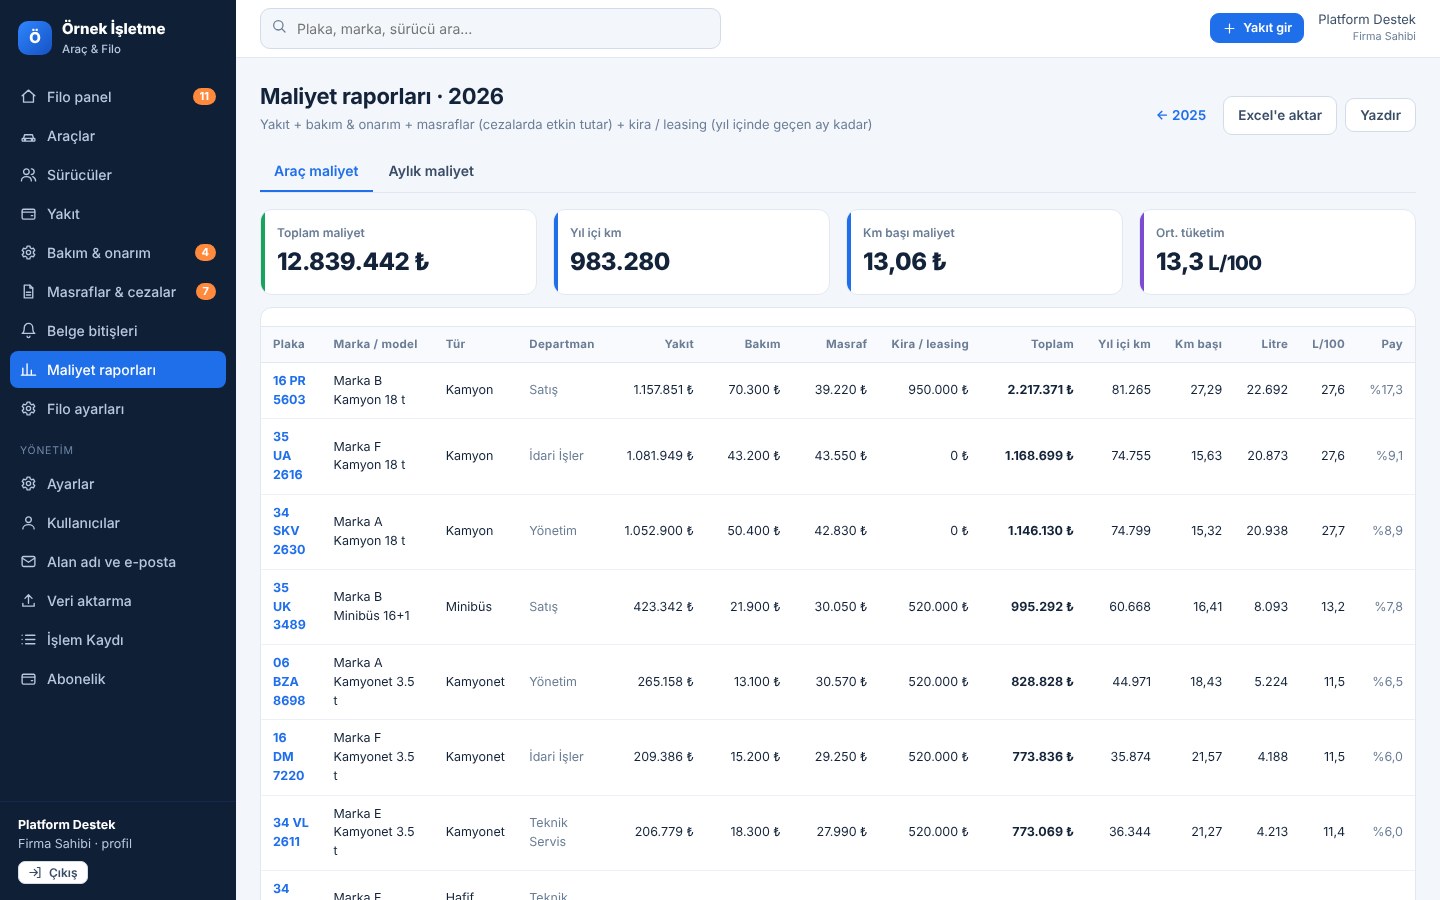Open Sürücüler people icon in sidebar

[x=28, y=175]
